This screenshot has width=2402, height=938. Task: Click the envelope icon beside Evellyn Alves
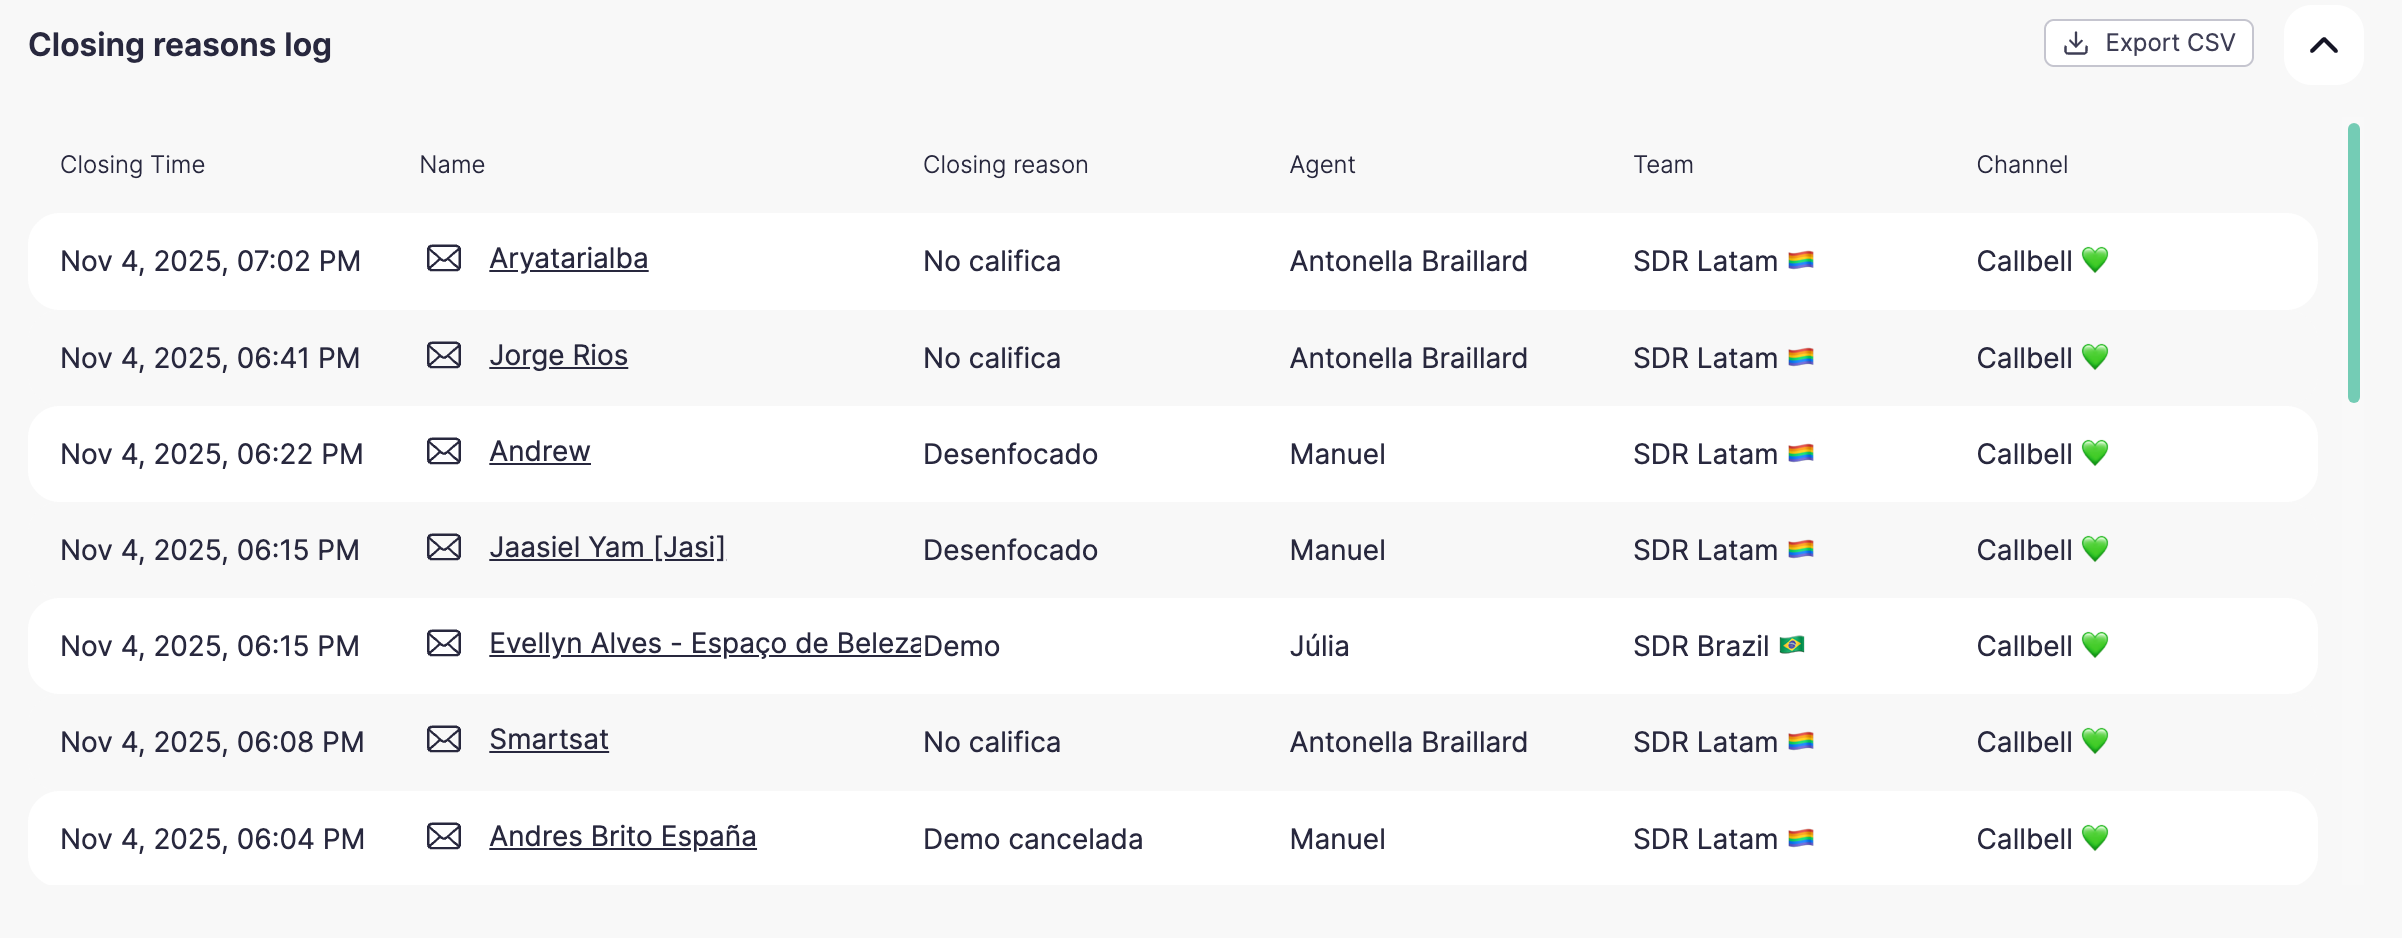click(444, 644)
